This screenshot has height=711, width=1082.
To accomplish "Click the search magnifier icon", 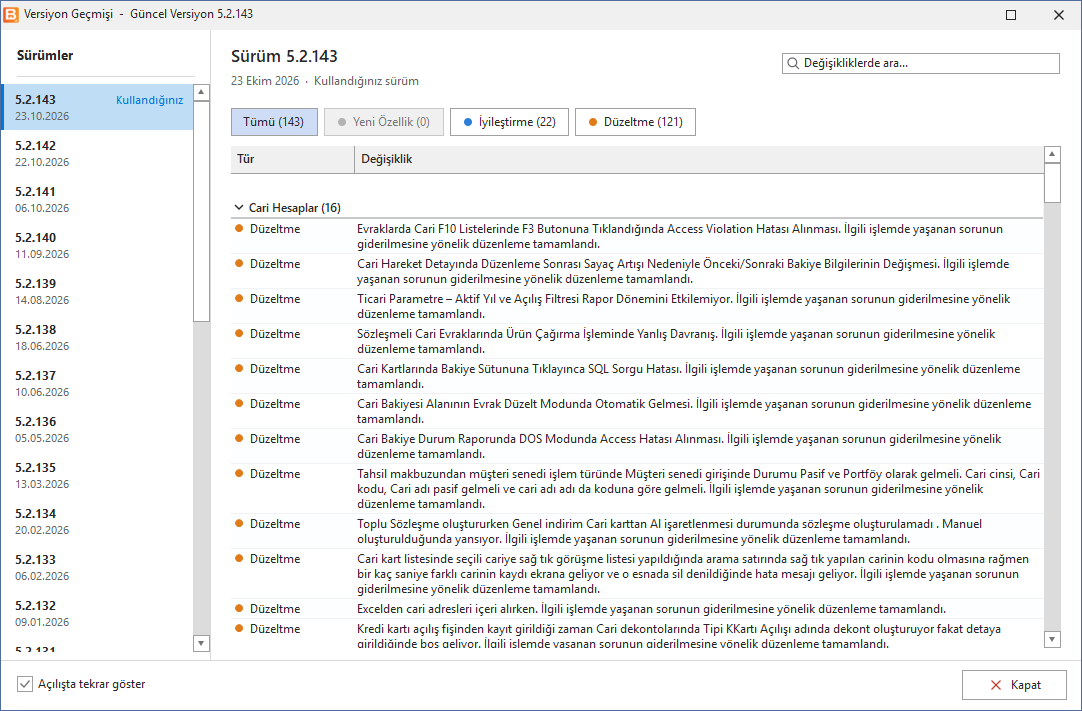I will tap(793, 64).
